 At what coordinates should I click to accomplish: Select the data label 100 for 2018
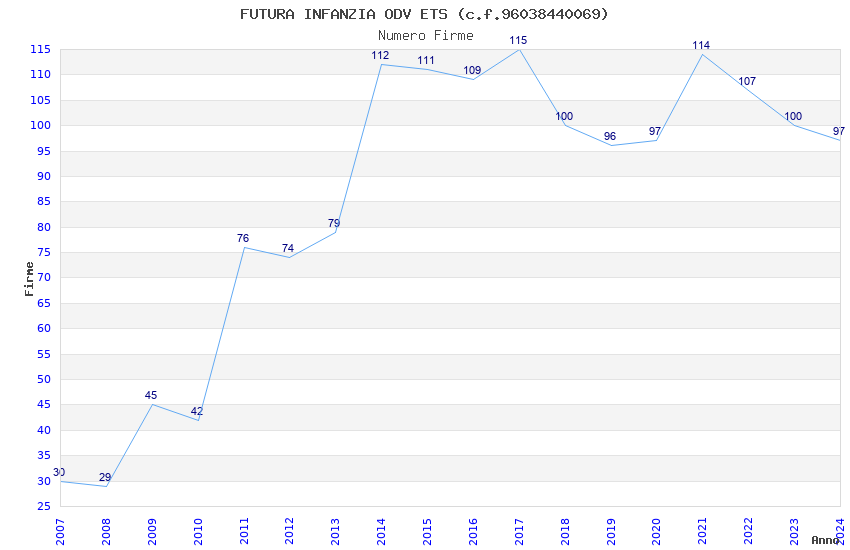click(x=564, y=116)
